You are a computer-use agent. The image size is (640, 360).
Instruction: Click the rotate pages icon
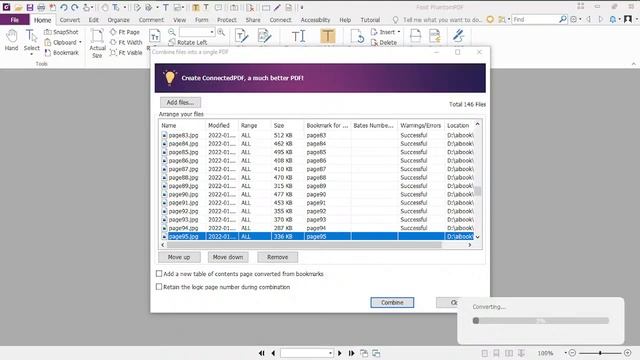[x=357, y=36]
